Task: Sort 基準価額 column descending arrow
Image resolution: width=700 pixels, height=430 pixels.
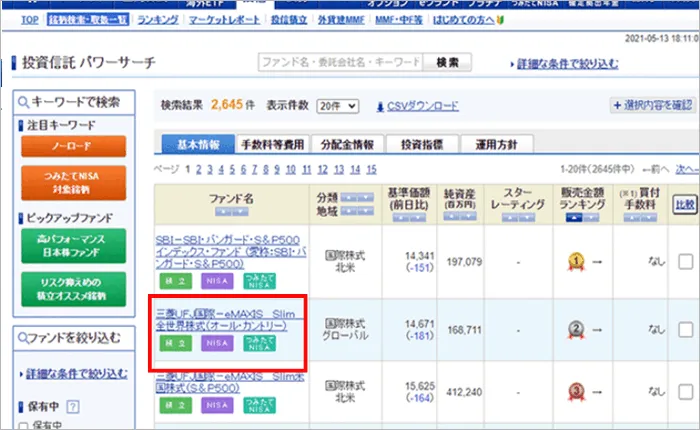Action: click(x=418, y=217)
